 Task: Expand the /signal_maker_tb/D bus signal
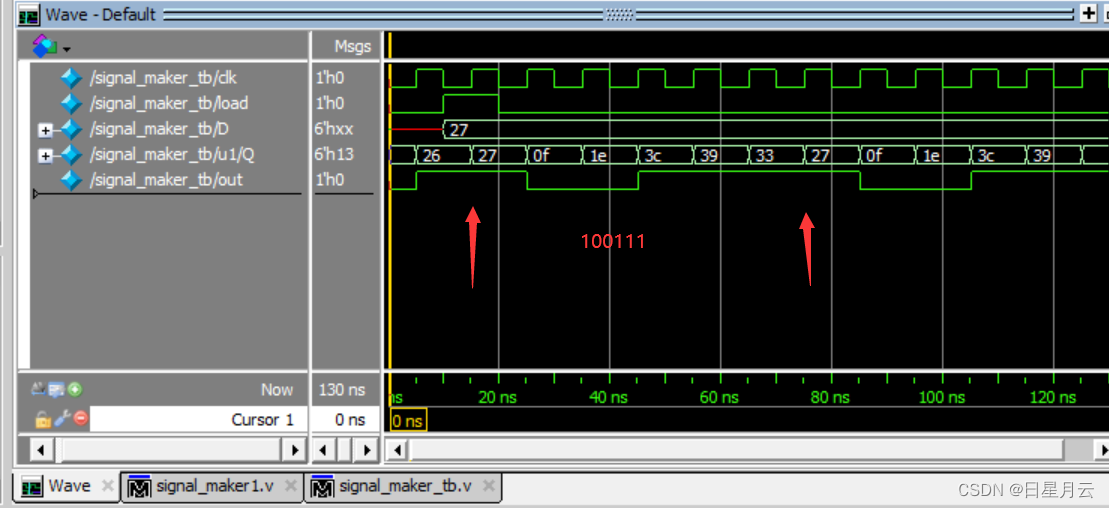pos(45,130)
